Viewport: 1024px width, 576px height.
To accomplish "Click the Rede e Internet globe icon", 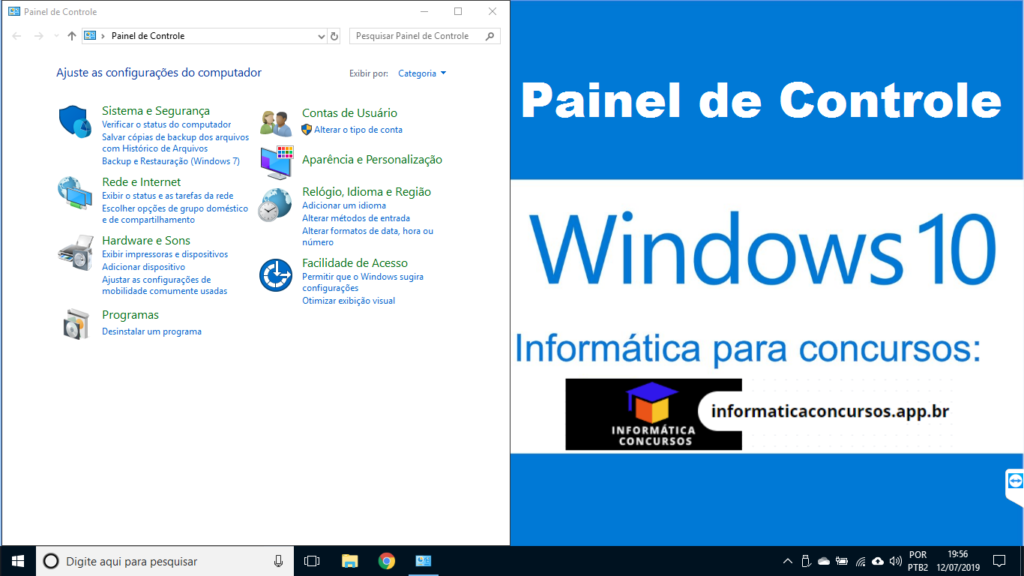I will click(75, 192).
